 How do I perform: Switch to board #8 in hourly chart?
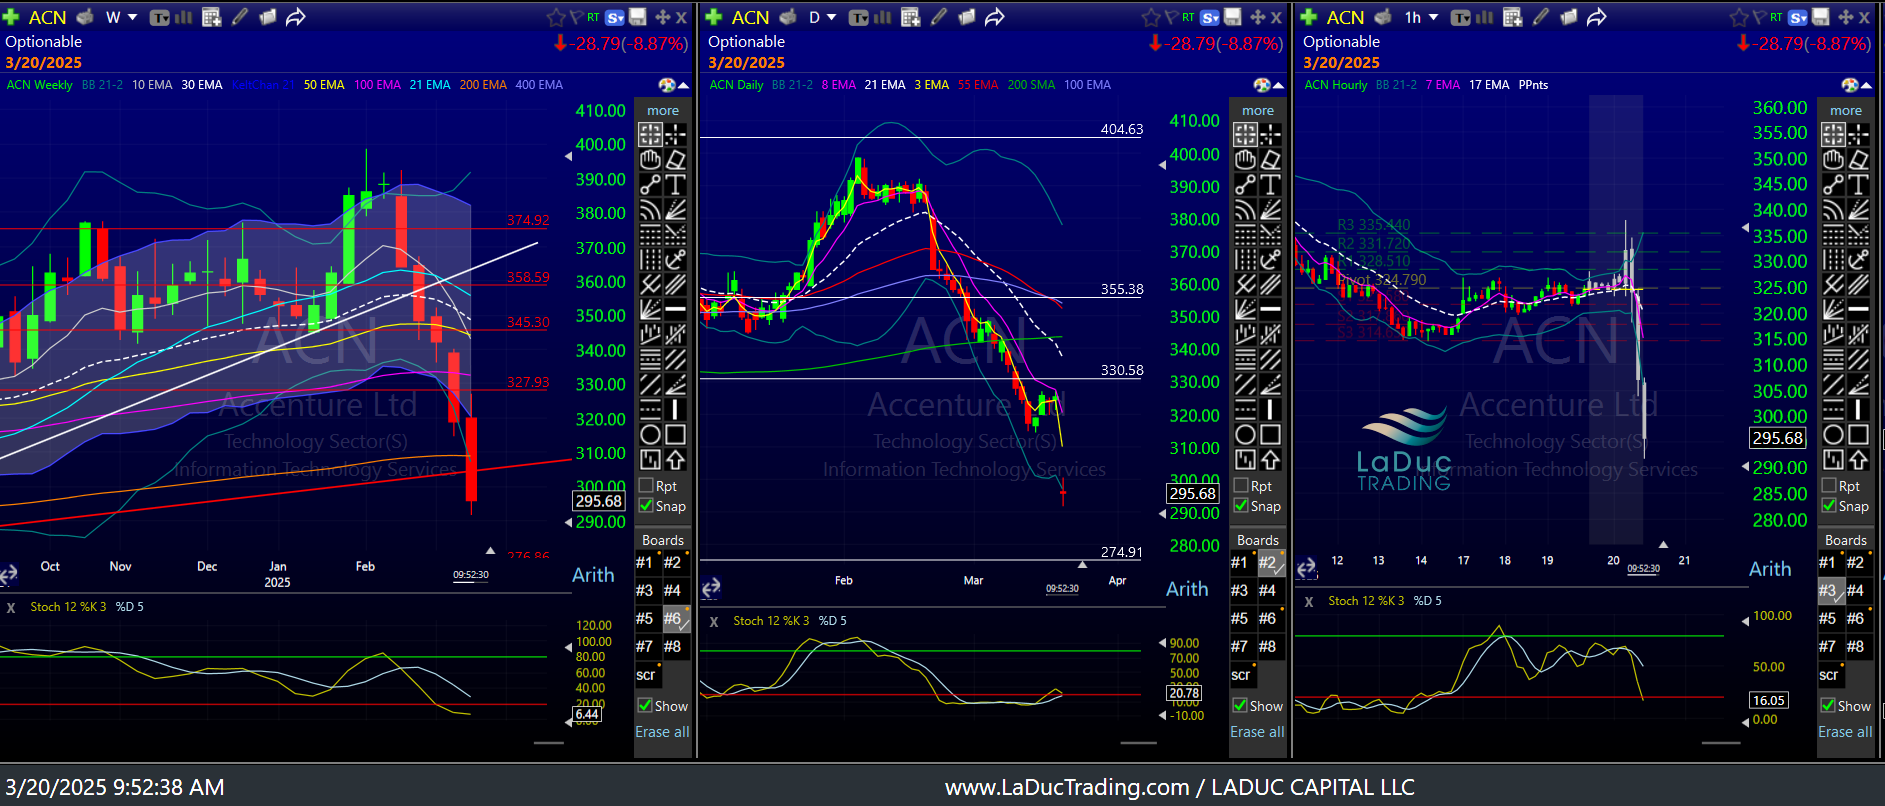coord(1857,647)
